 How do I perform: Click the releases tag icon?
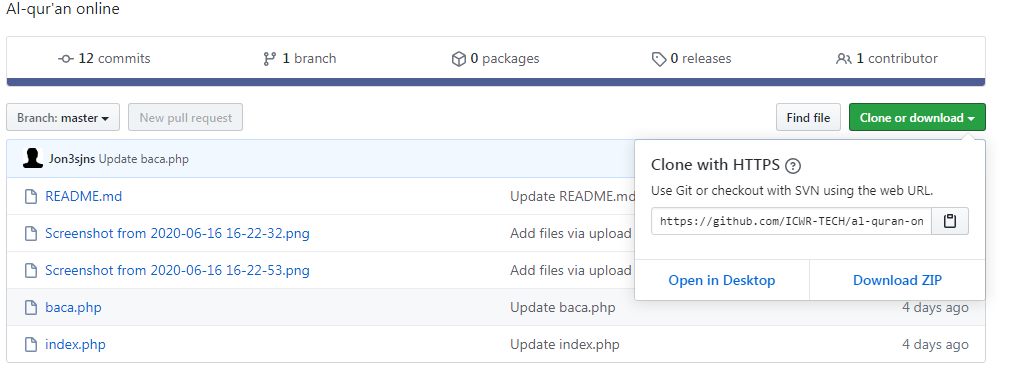coord(659,60)
